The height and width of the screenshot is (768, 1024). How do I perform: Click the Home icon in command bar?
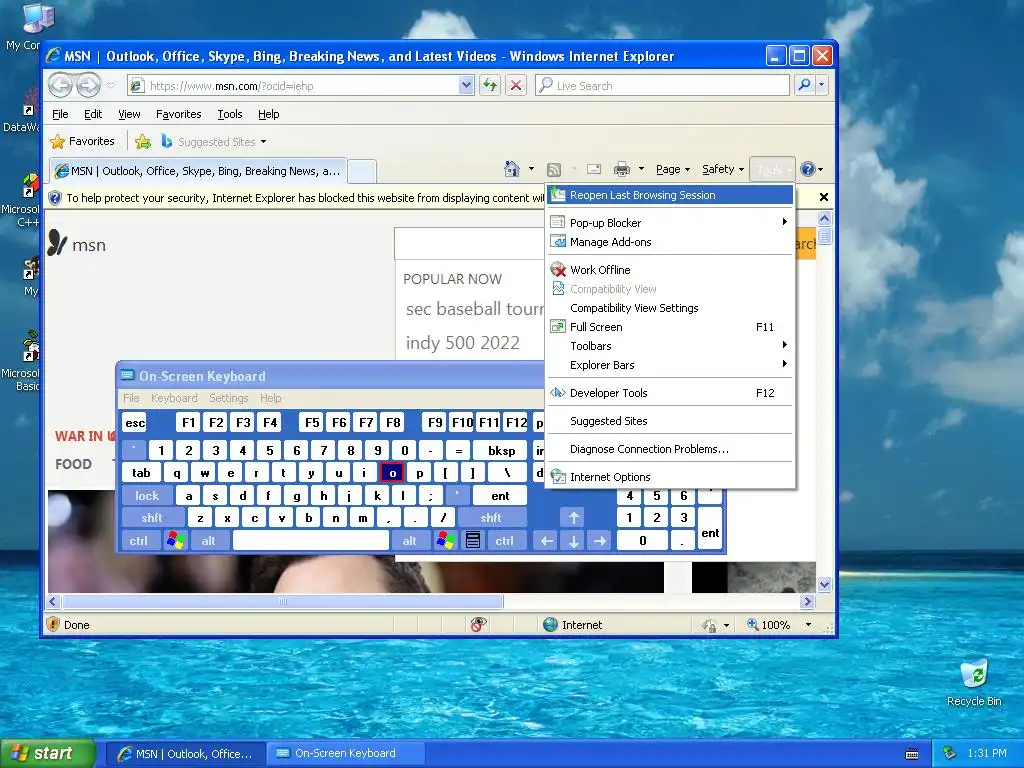(512, 169)
